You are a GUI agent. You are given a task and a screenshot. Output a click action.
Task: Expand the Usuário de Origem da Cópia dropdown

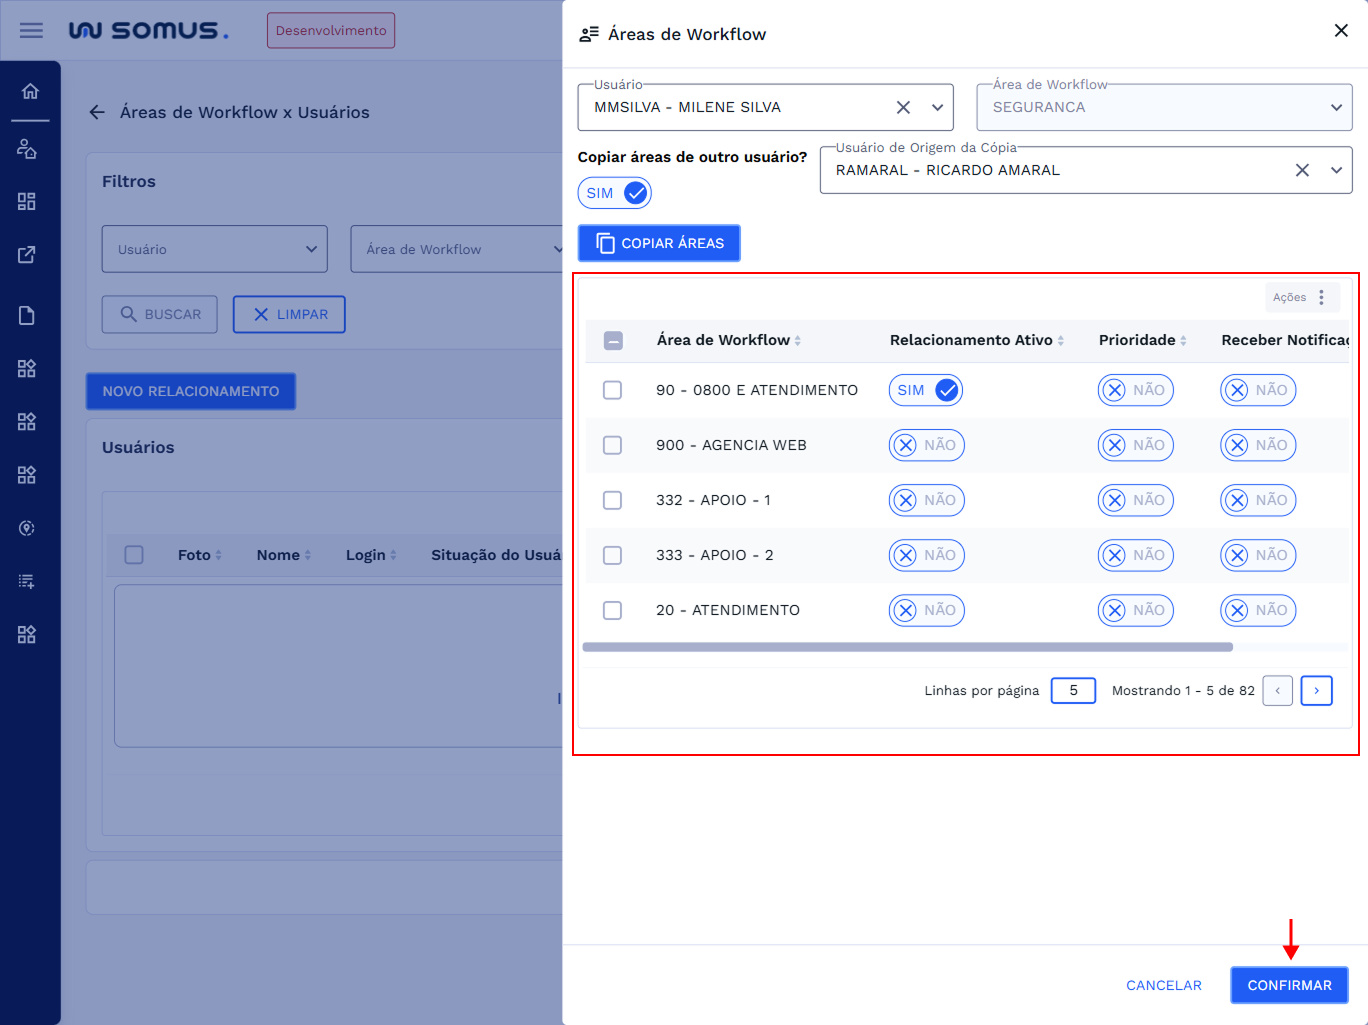1336,170
